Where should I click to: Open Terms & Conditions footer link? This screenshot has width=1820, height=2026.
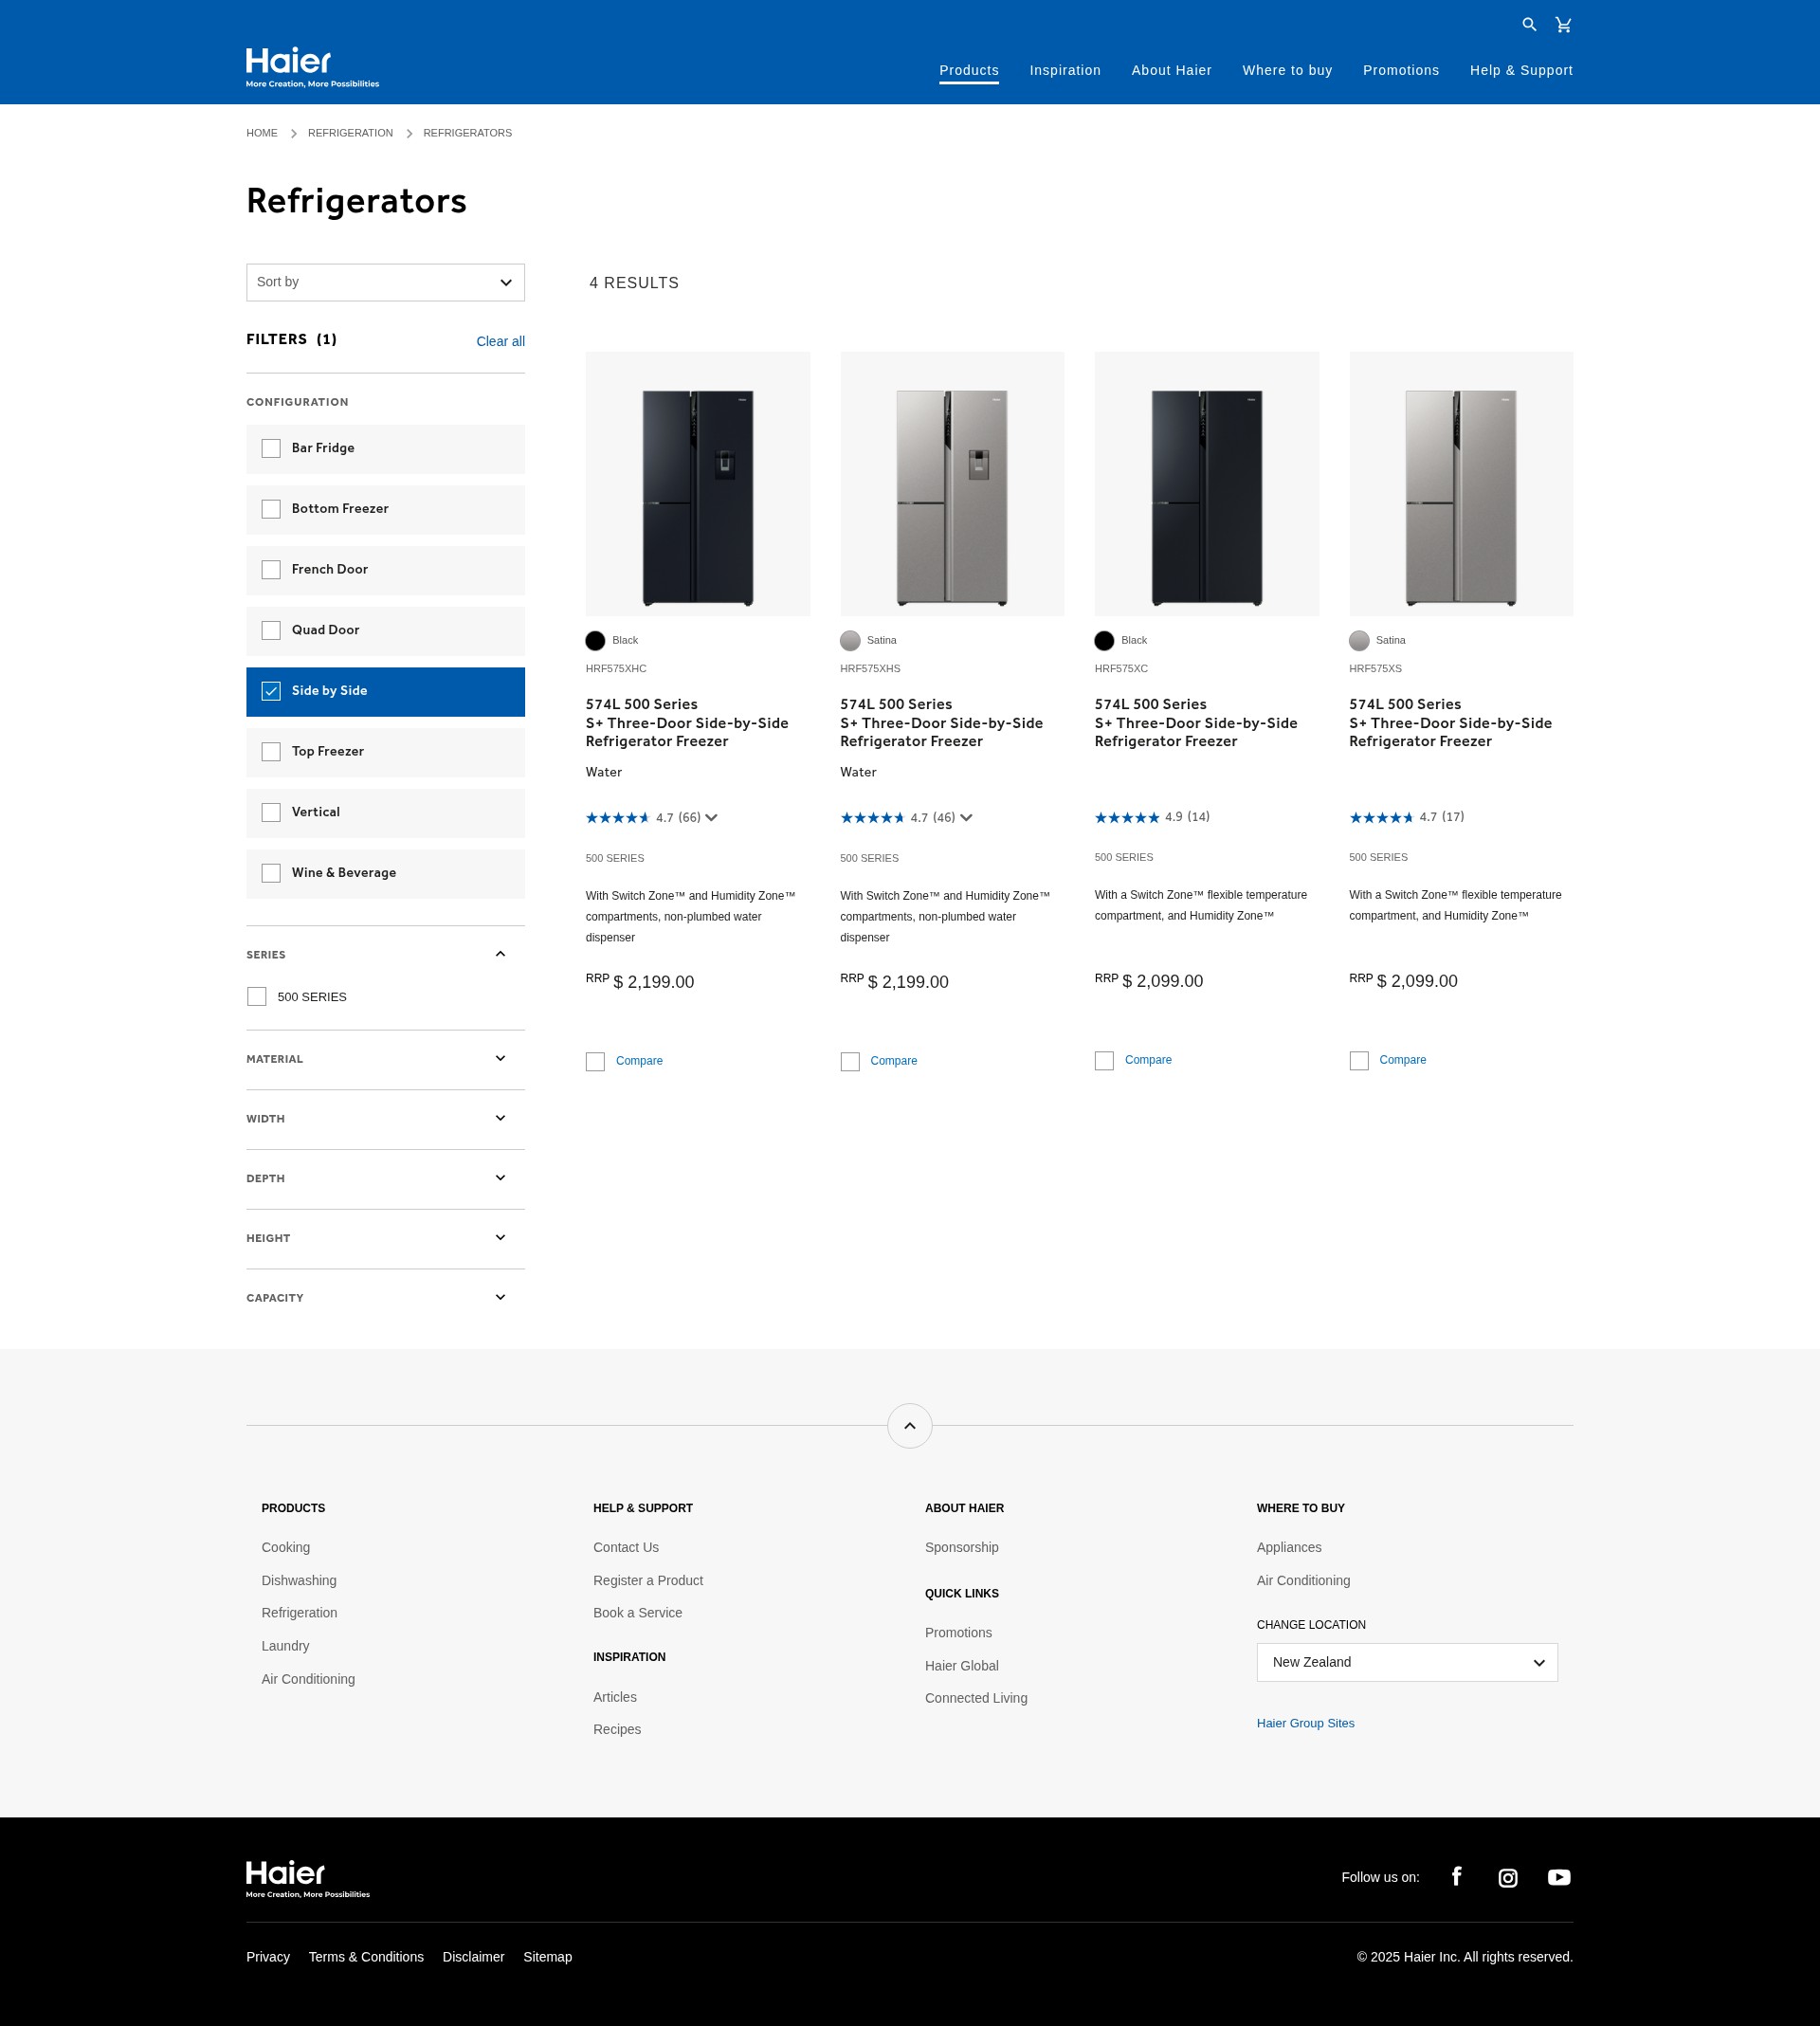[x=366, y=1957]
